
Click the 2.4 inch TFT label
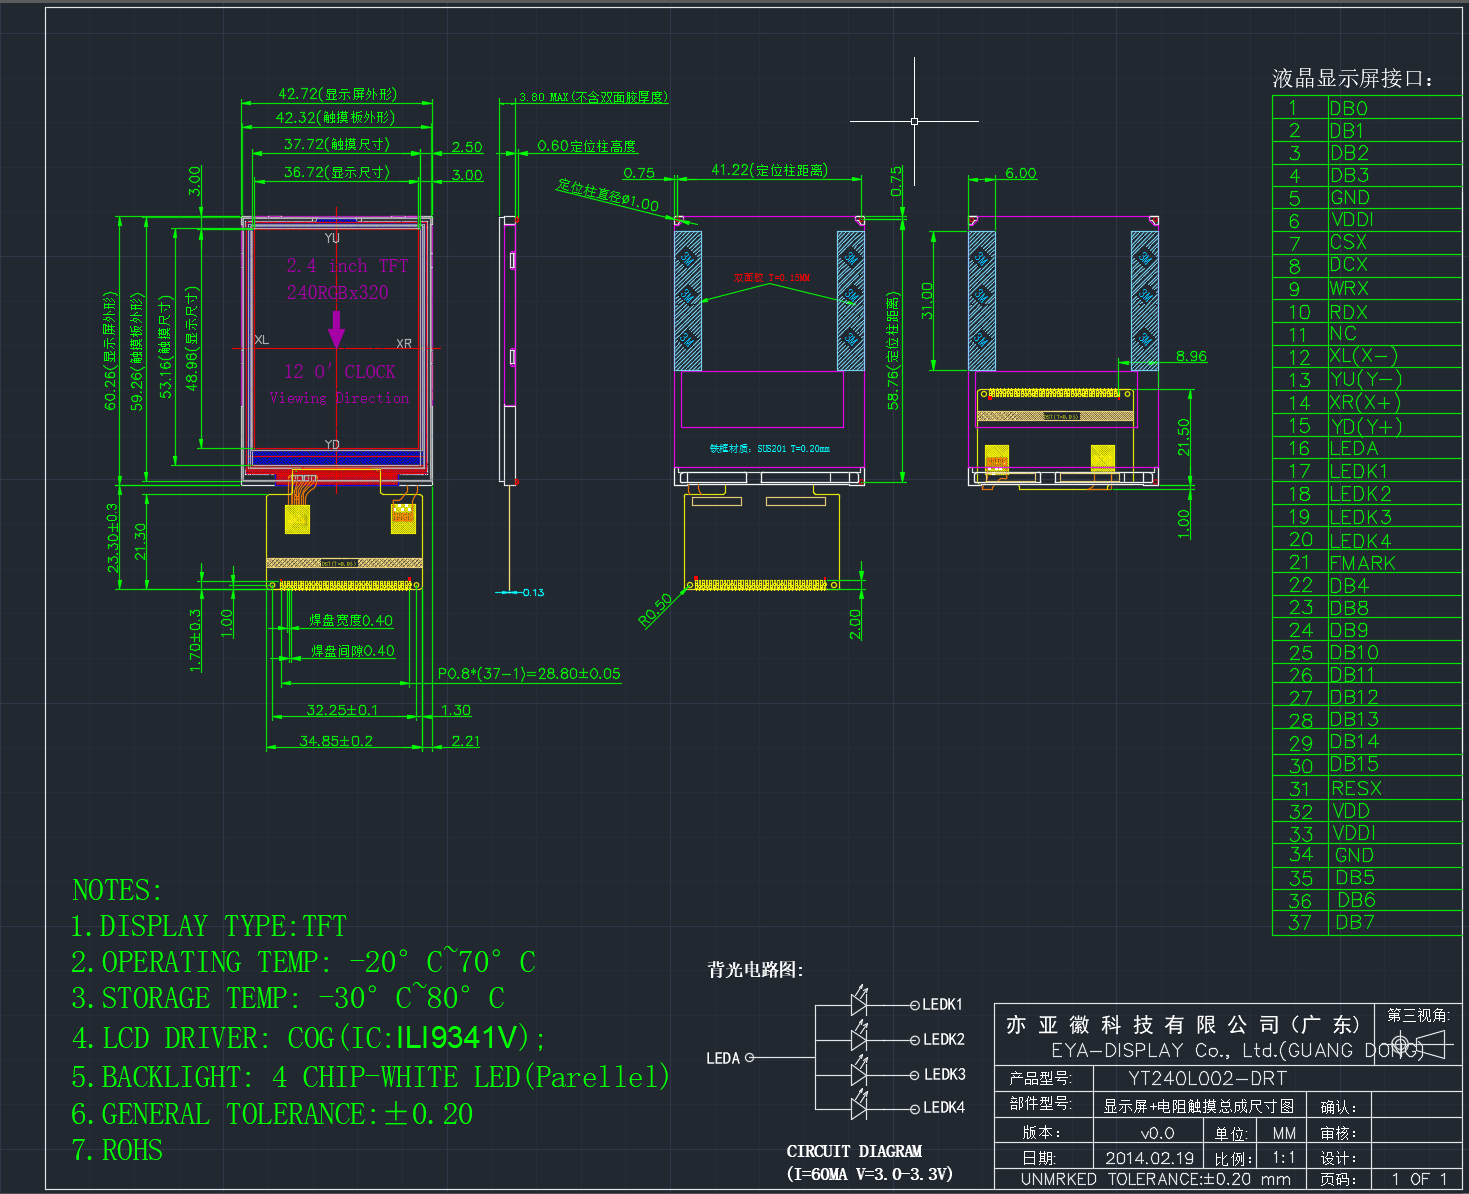coord(347,266)
